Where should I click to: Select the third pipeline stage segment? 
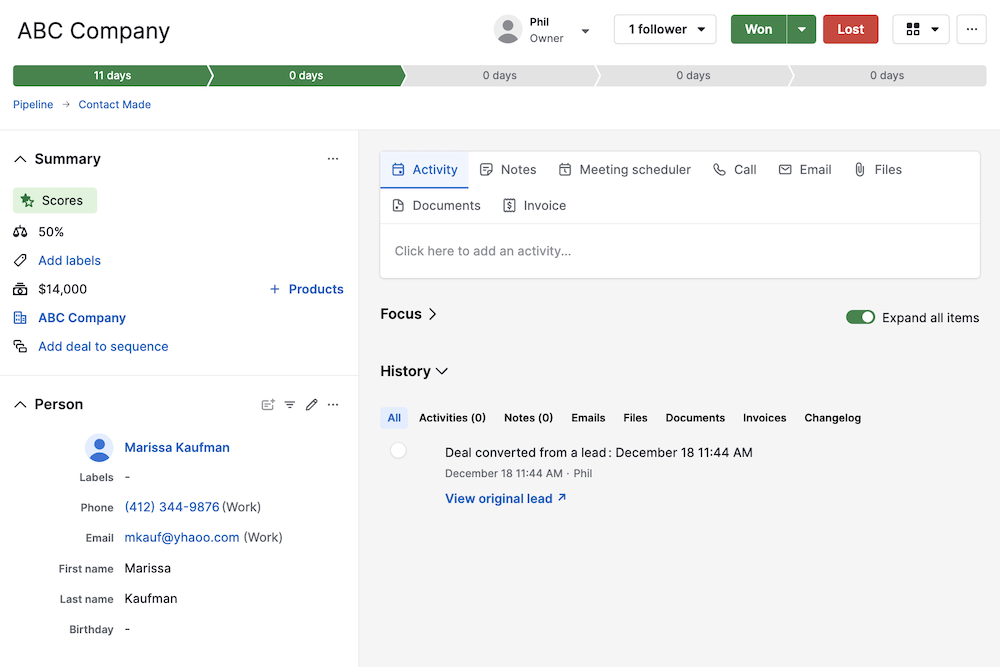499,76
